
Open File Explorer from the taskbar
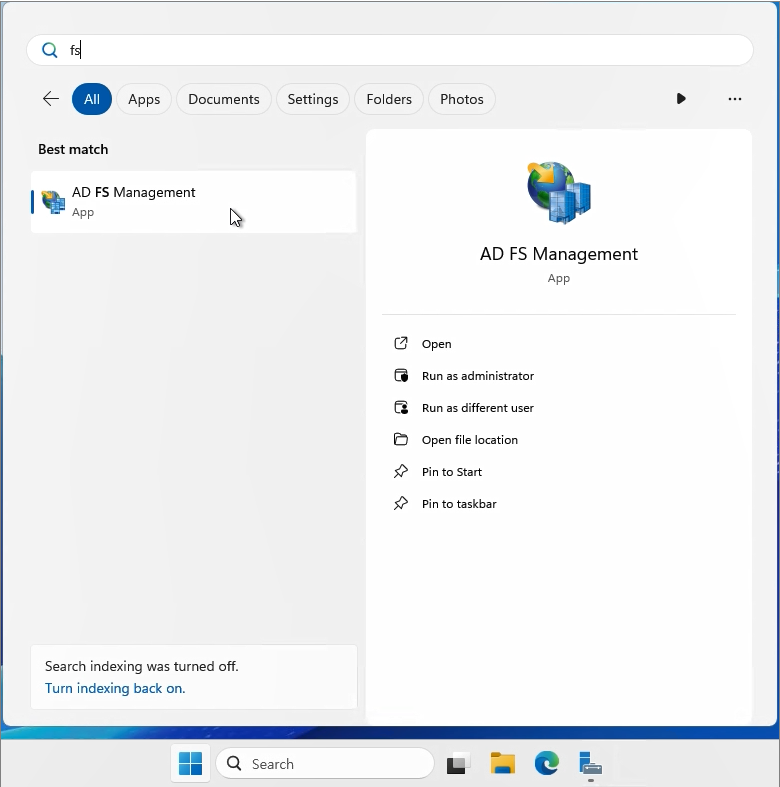point(502,763)
